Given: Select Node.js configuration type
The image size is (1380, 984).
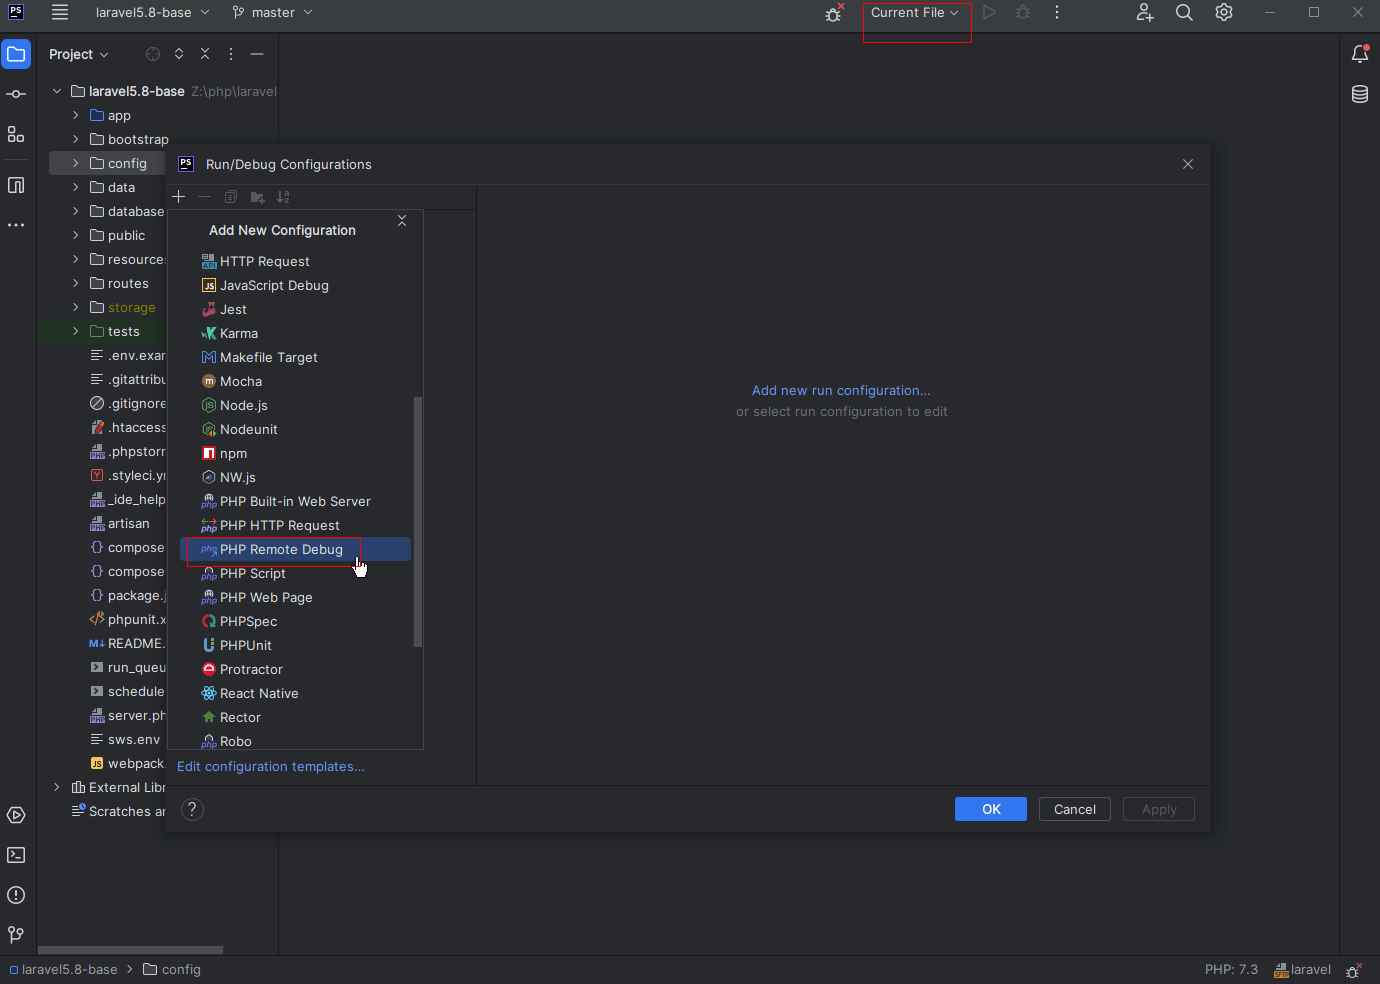Looking at the screenshot, I should click(295, 405).
